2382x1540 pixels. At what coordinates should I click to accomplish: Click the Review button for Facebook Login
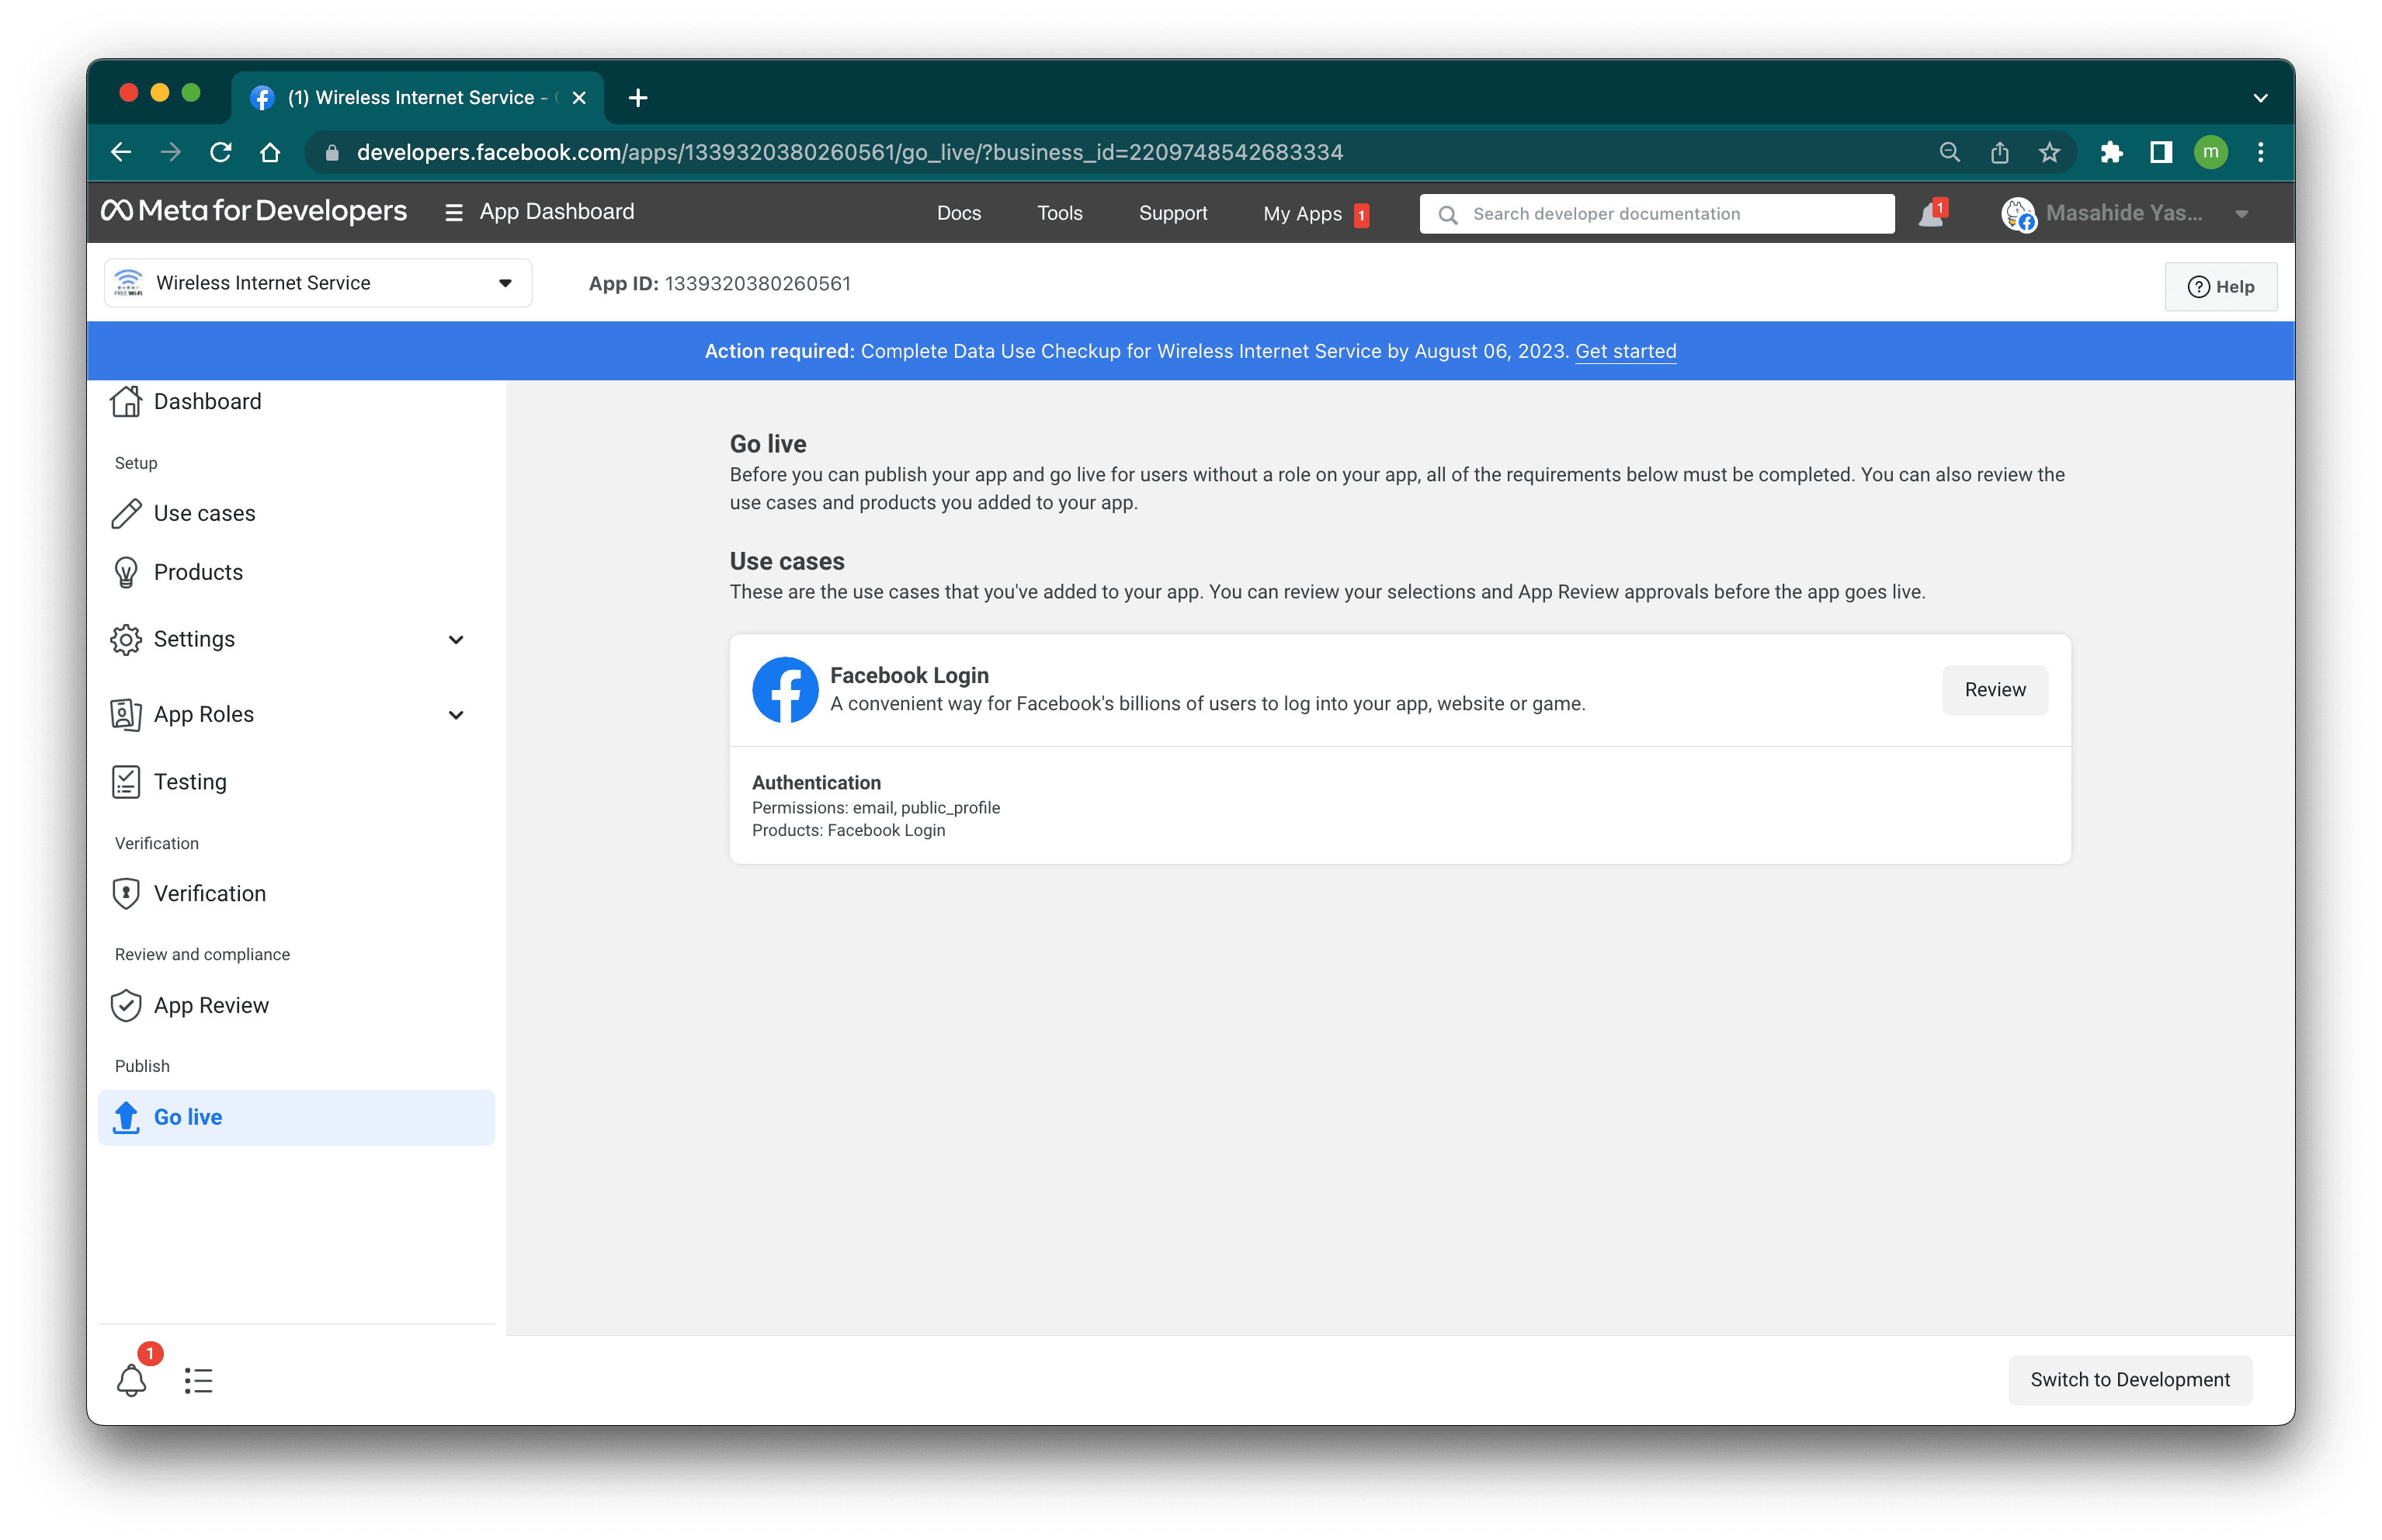pos(1994,690)
